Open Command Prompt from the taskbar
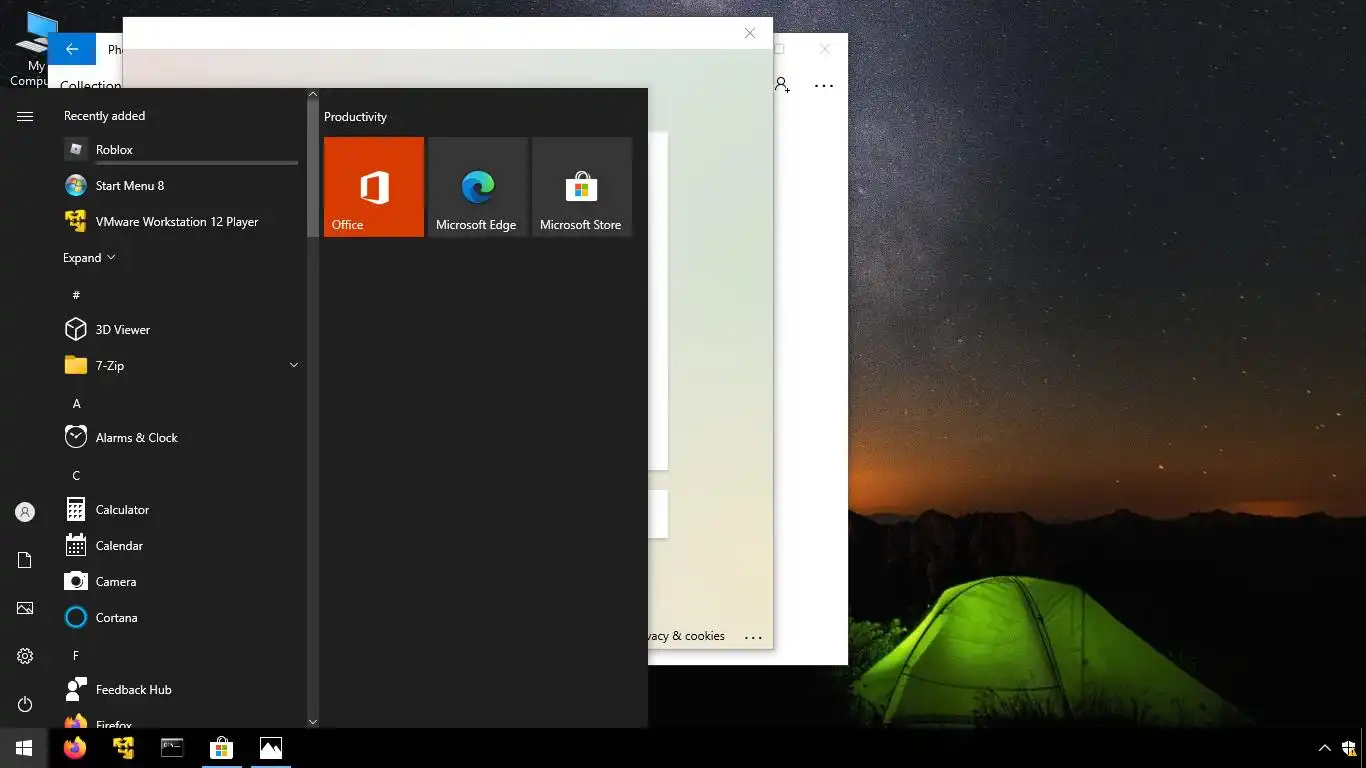This screenshot has height=768, width=1366. point(172,748)
